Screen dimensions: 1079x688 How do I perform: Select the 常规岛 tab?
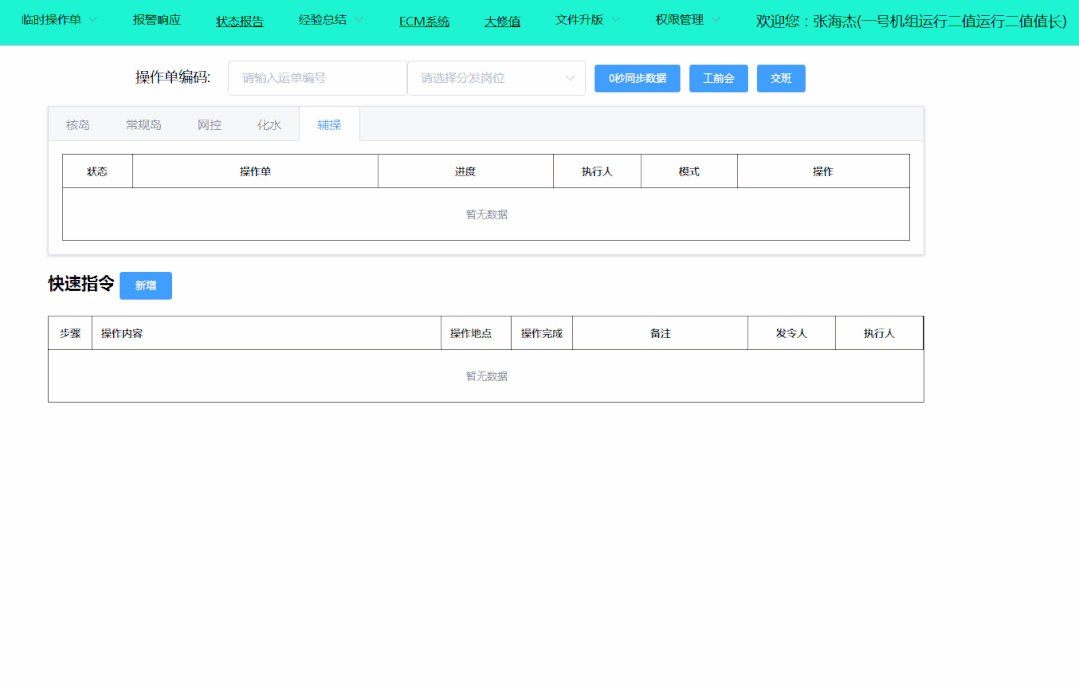point(143,125)
